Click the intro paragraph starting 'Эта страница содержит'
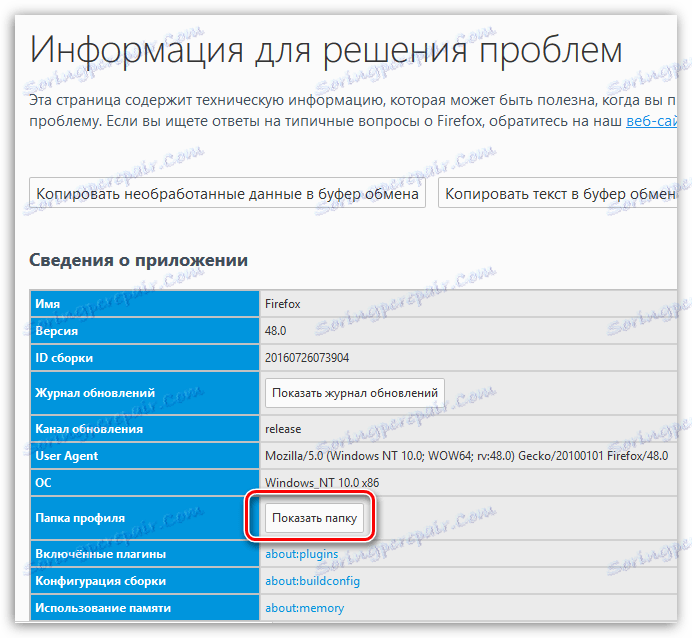Image resolution: width=692 pixels, height=638 pixels. pyautogui.click(x=353, y=110)
